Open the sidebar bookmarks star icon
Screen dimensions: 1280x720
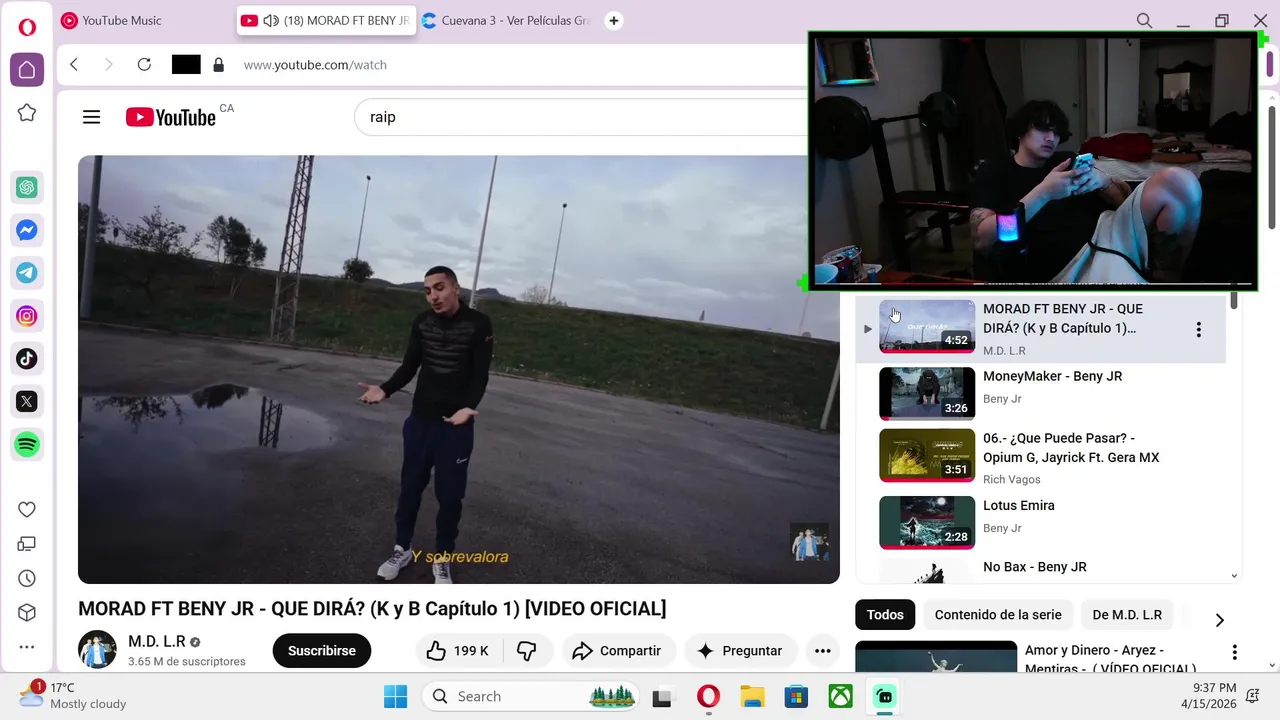27,113
